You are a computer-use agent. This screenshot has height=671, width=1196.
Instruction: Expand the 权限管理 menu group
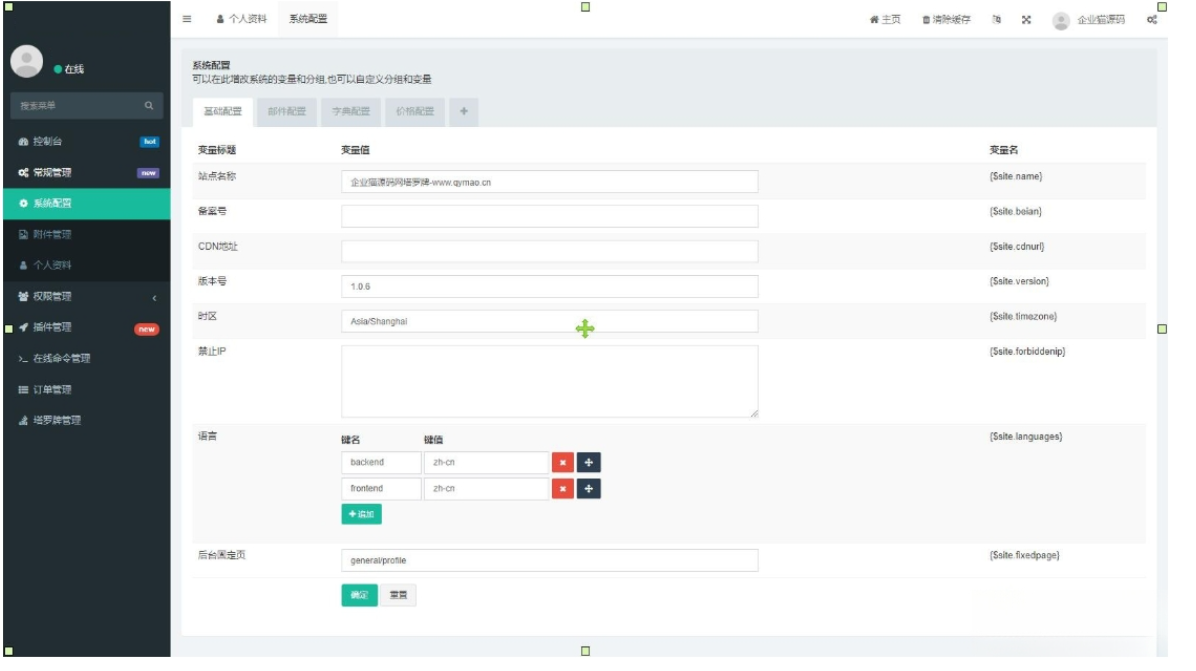[x=86, y=297]
